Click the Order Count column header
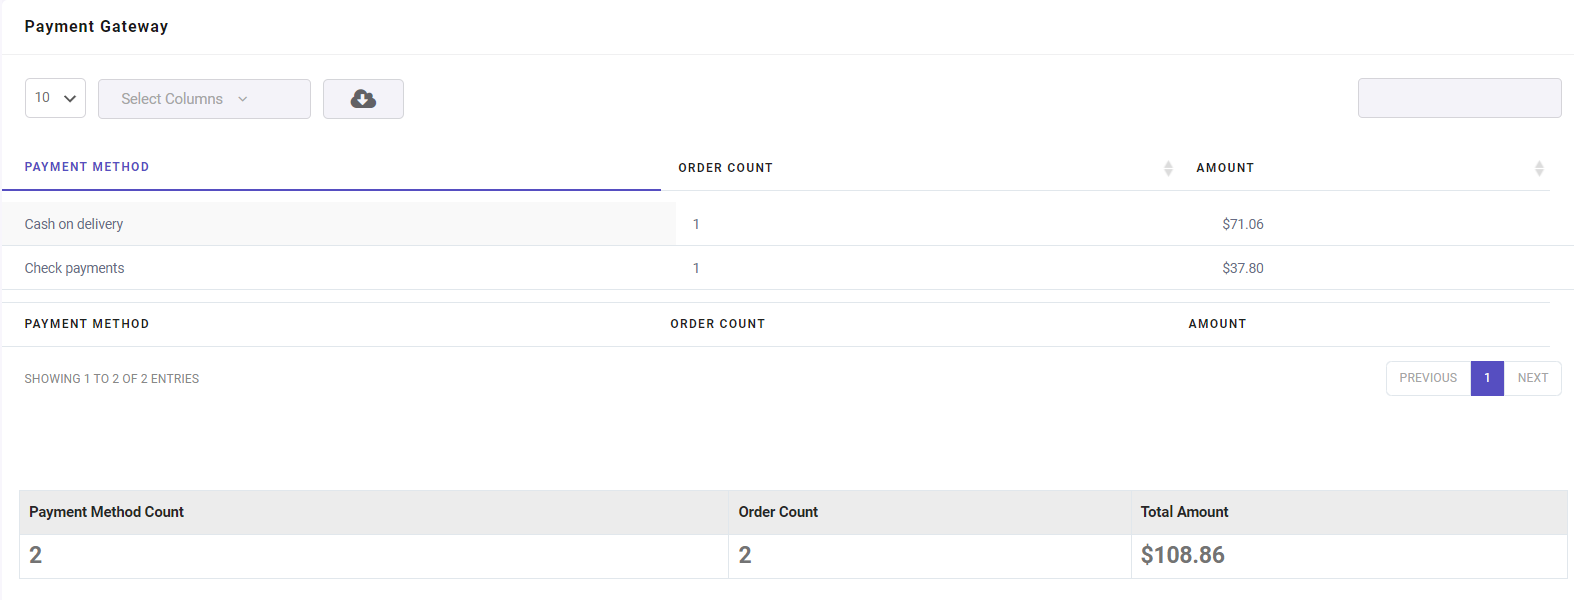 coord(725,168)
